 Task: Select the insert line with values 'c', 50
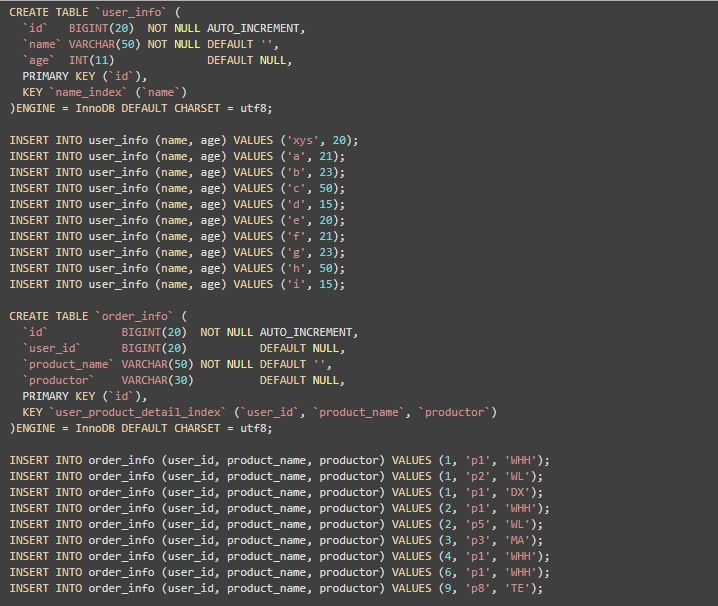click(177, 188)
